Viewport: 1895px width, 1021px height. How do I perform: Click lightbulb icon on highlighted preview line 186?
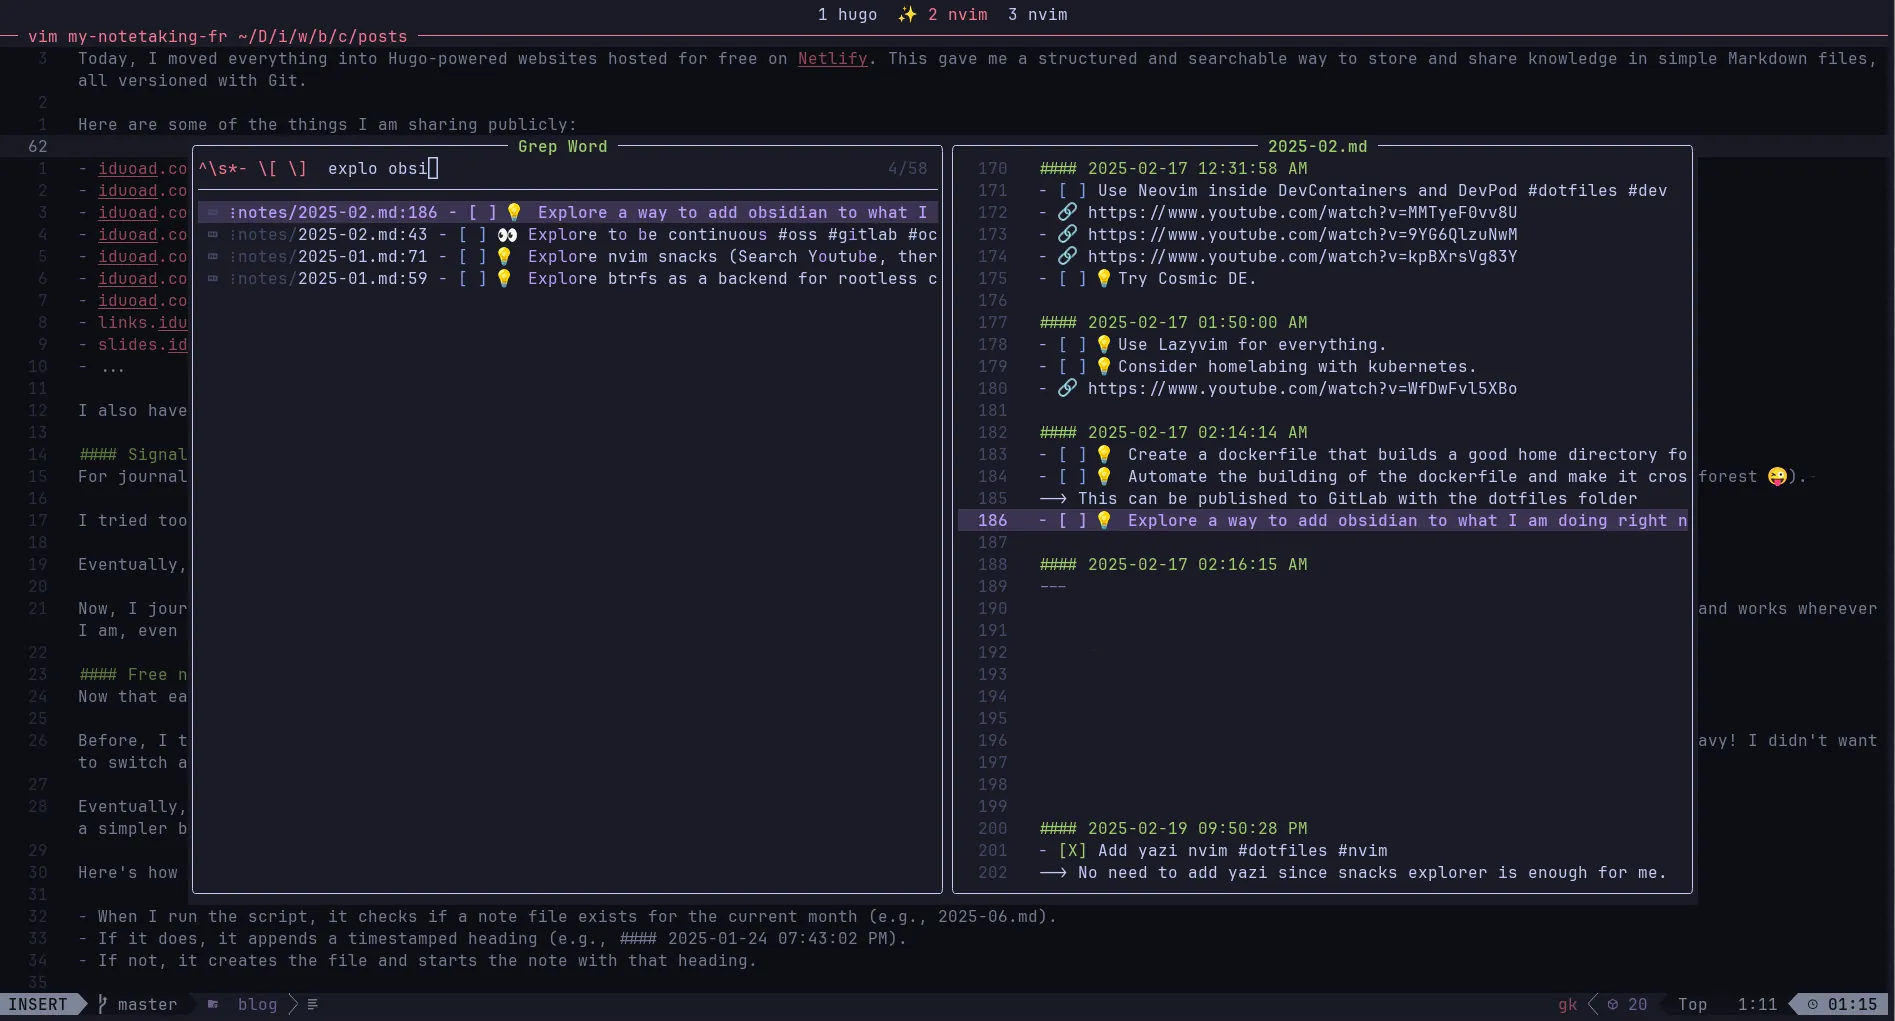1104,520
